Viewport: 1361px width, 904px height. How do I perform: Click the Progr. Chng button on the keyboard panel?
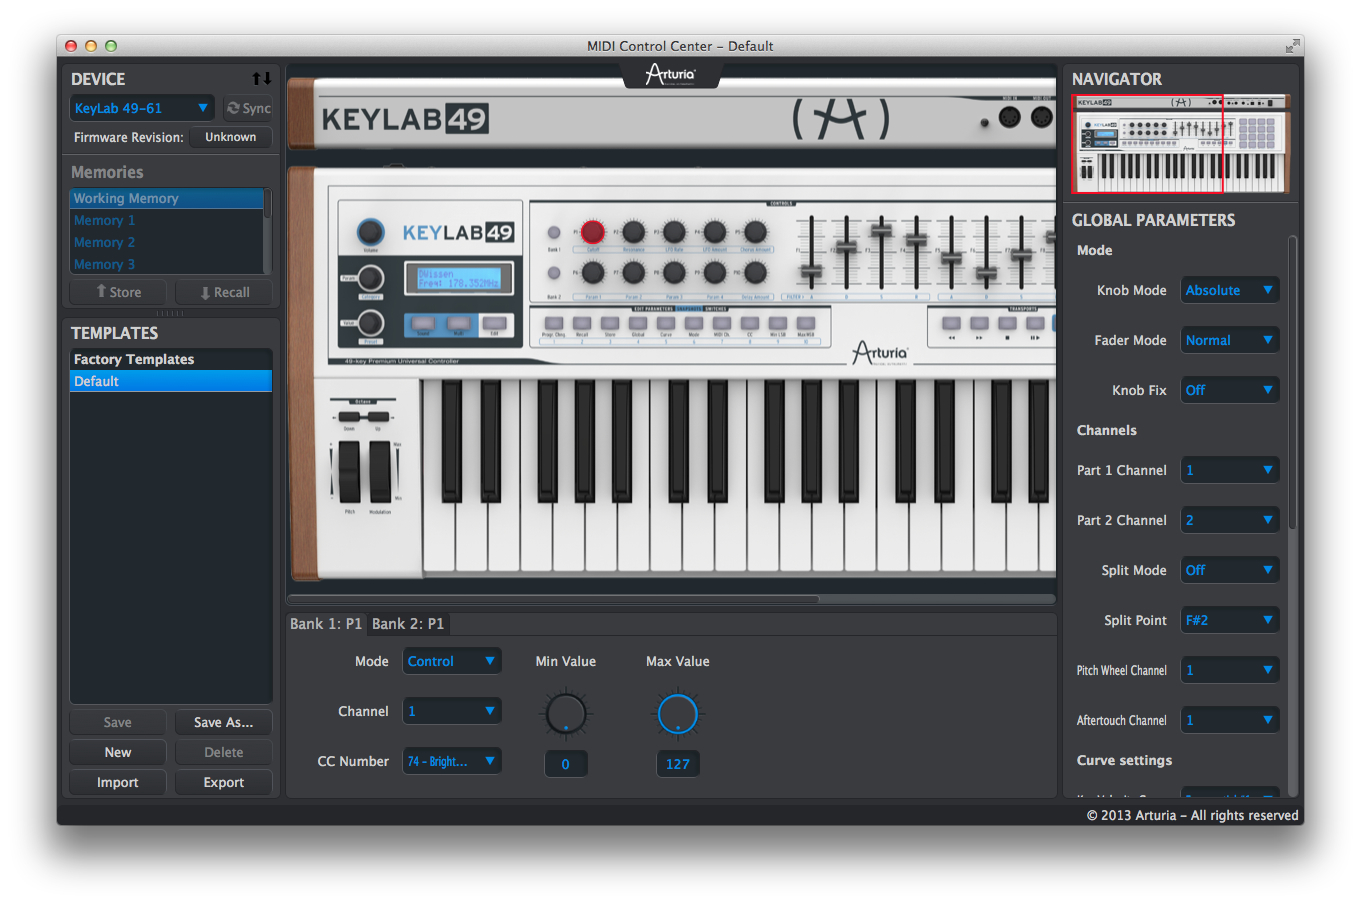pos(554,322)
